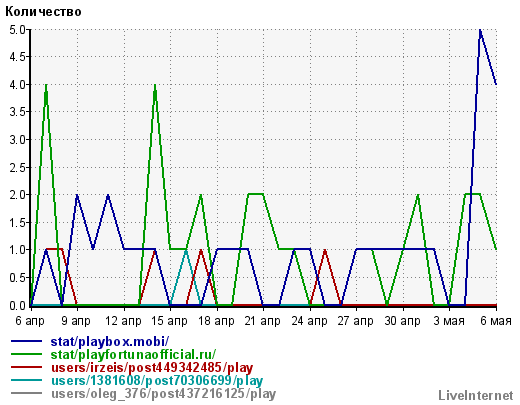Click the 6 апр date label
This screenshot has width=520, height=405.
[x=30, y=321]
